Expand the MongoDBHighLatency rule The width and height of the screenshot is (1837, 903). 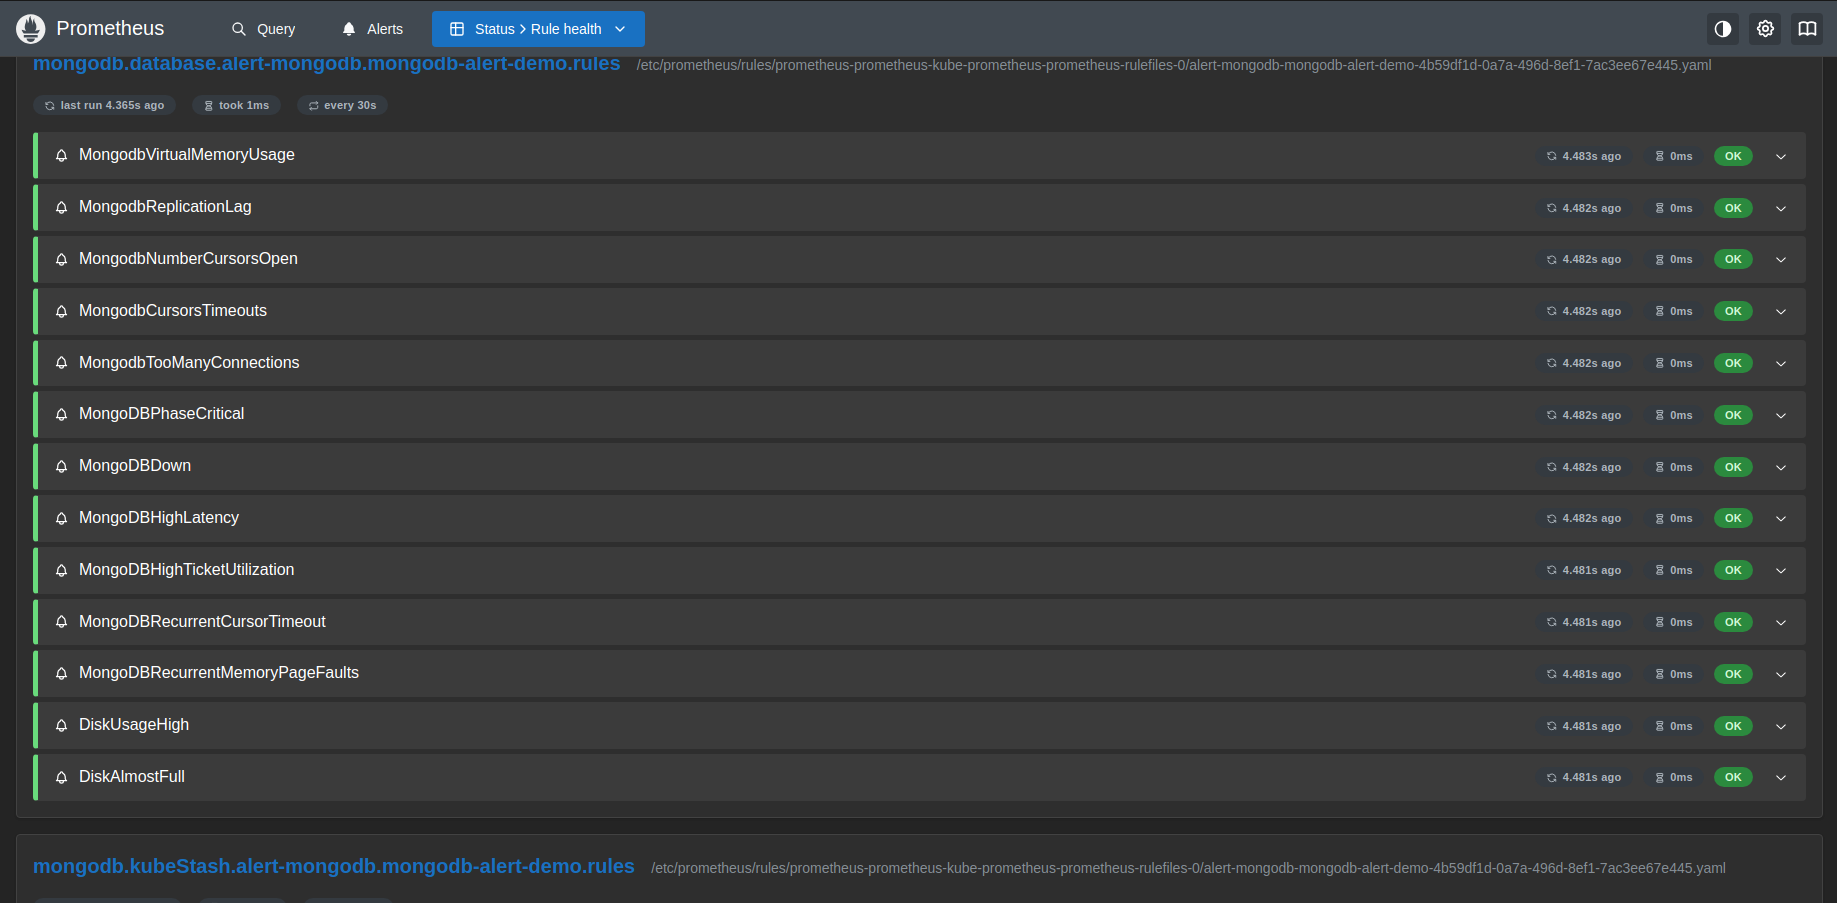1781,518
